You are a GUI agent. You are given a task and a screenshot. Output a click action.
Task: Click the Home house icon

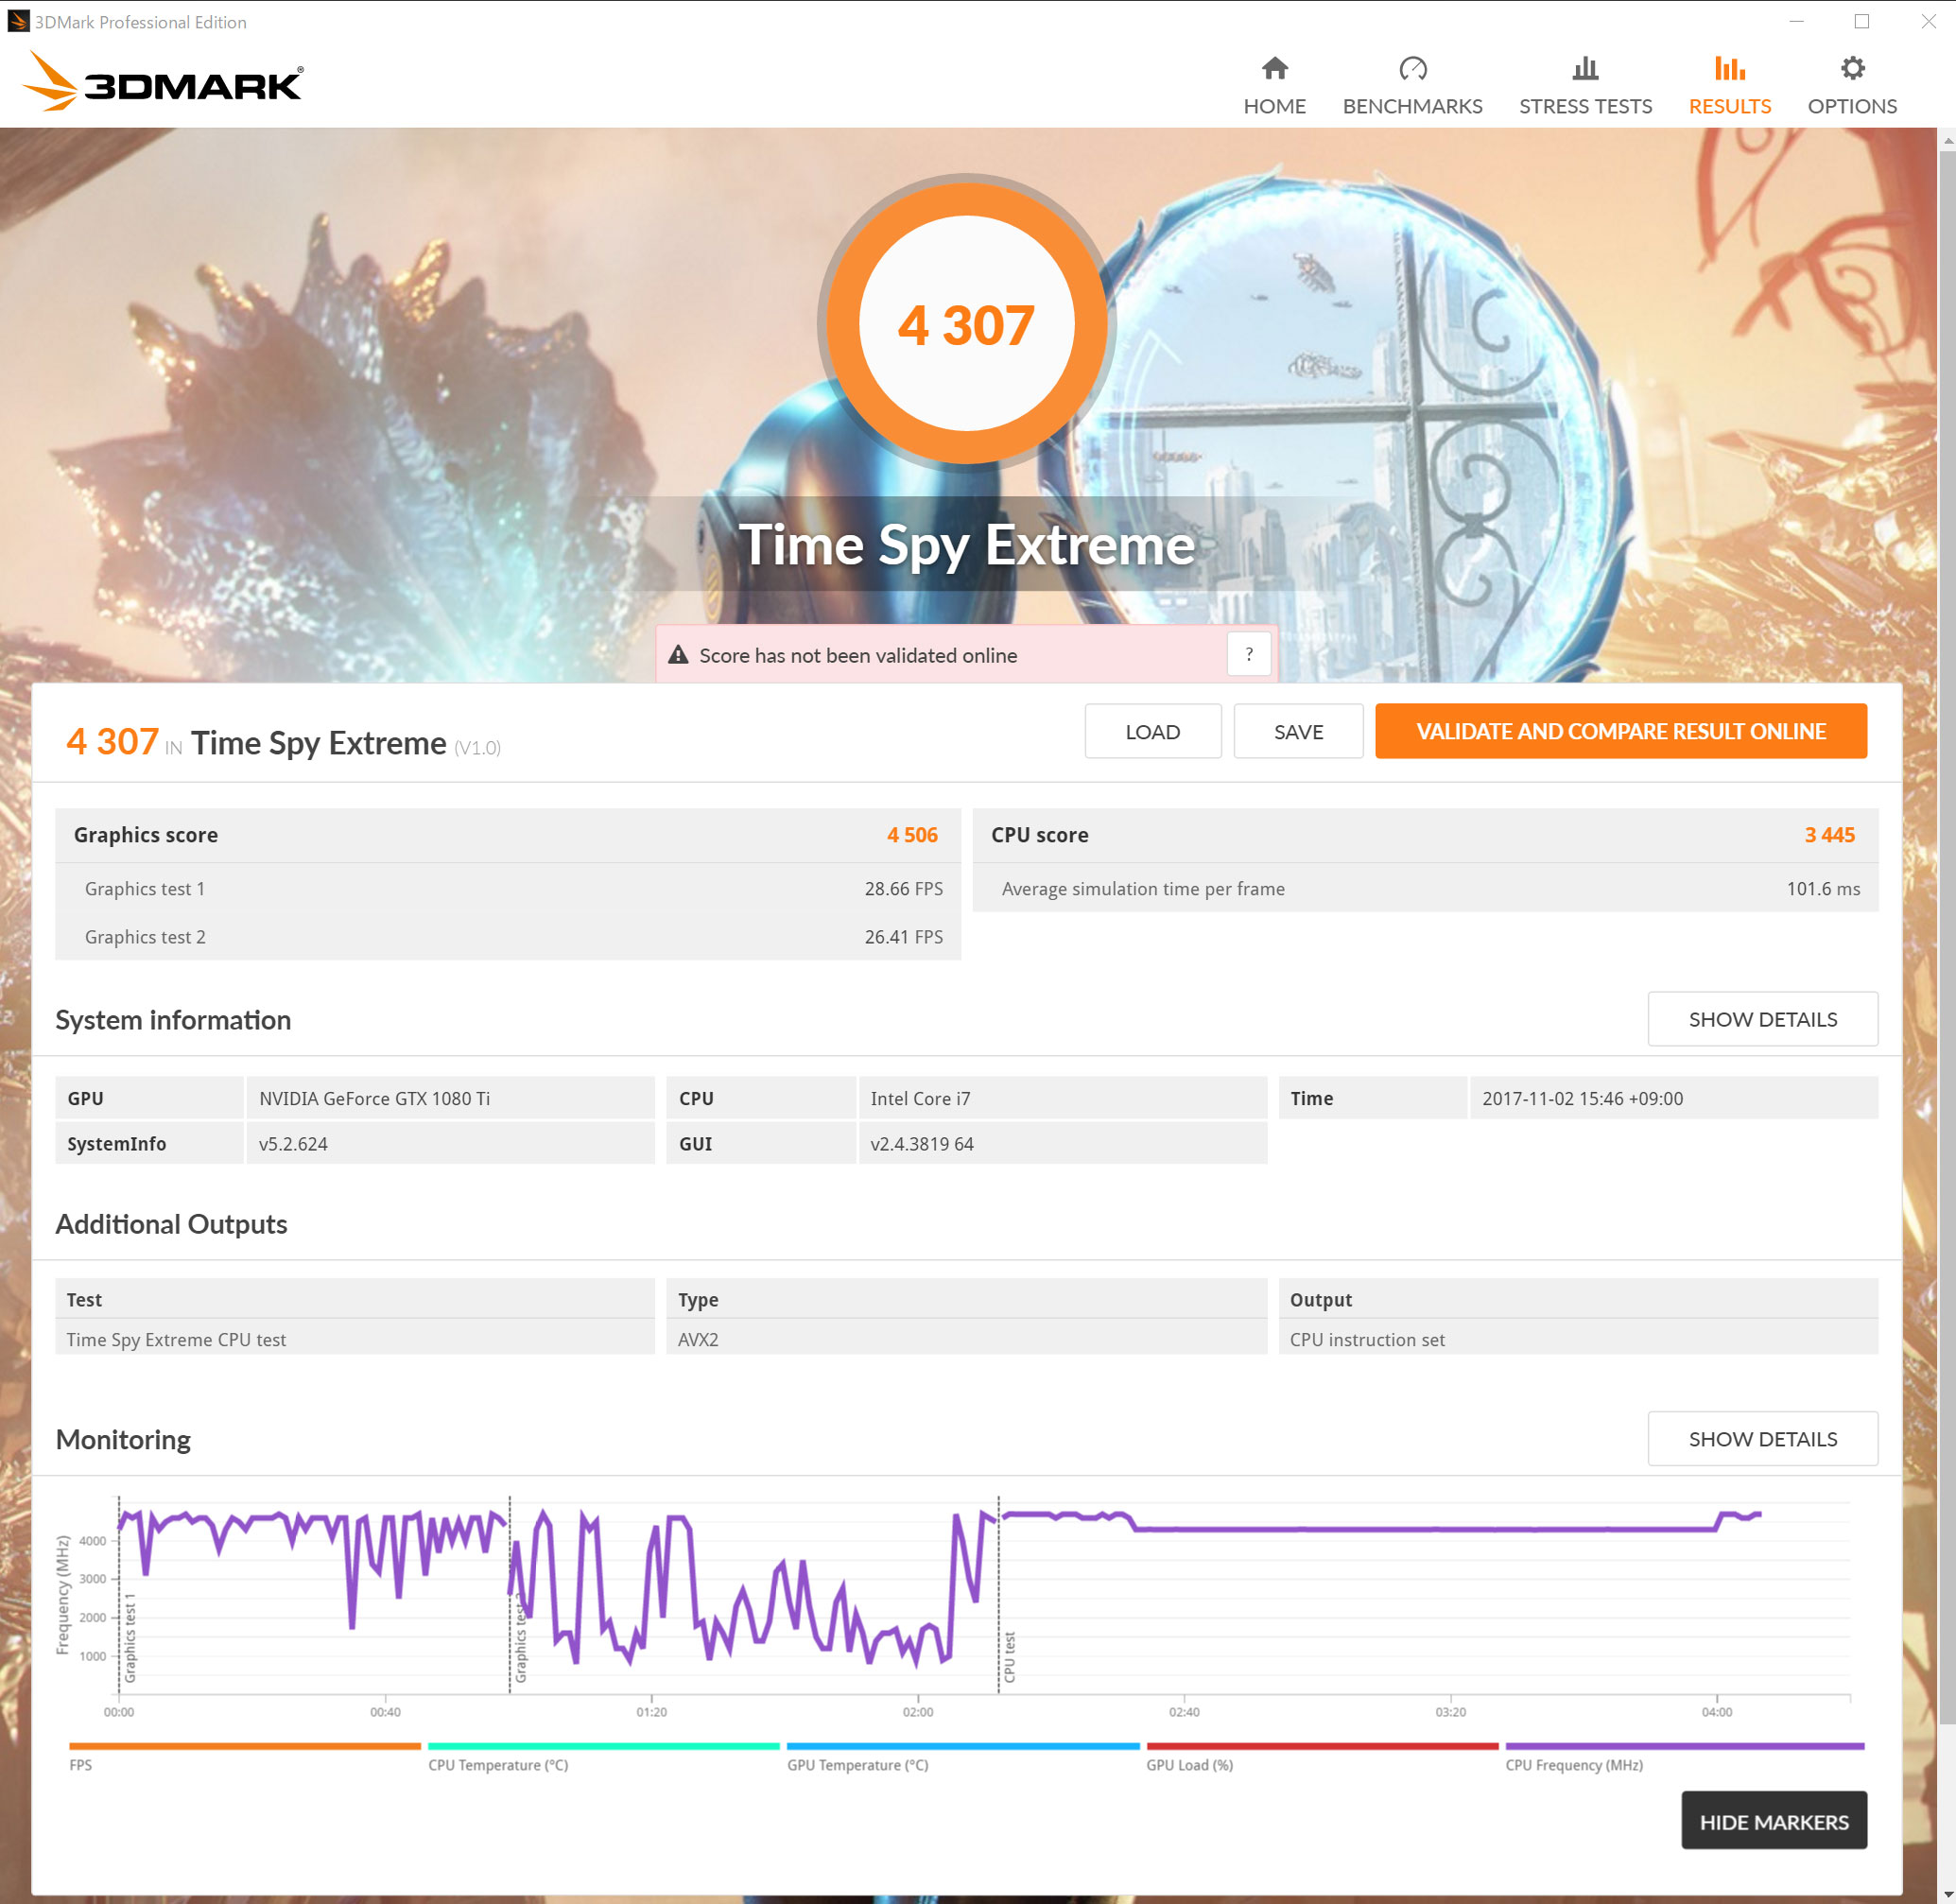1274,68
